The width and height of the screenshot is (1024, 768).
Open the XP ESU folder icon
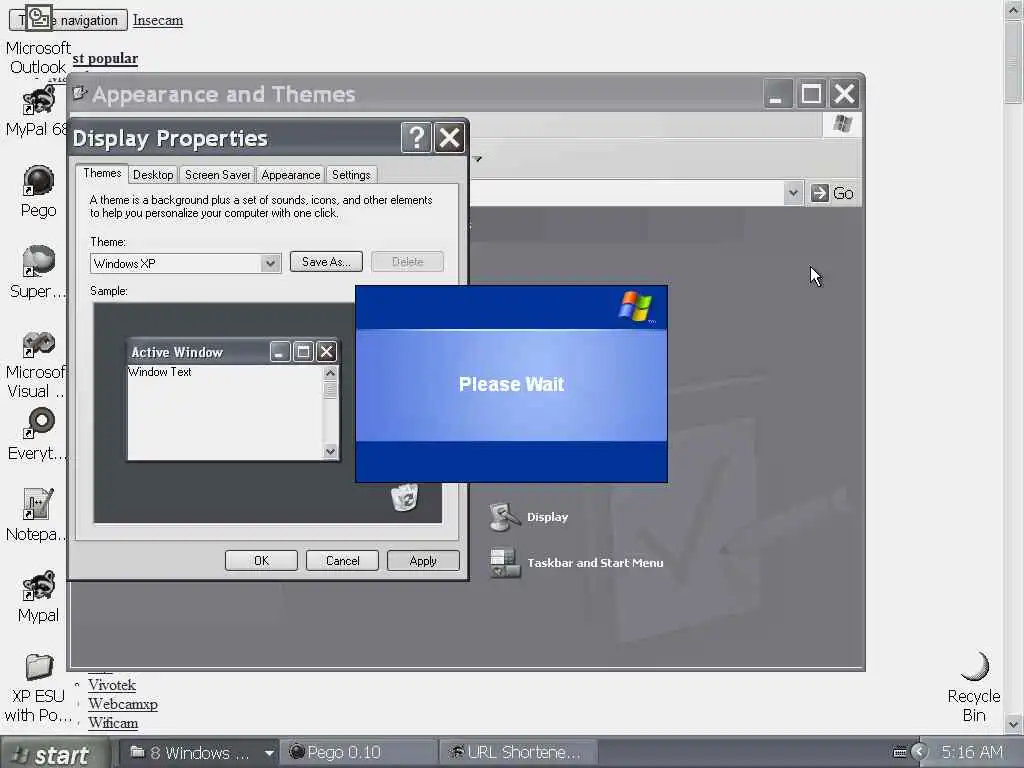pyautogui.click(x=38, y=688)
